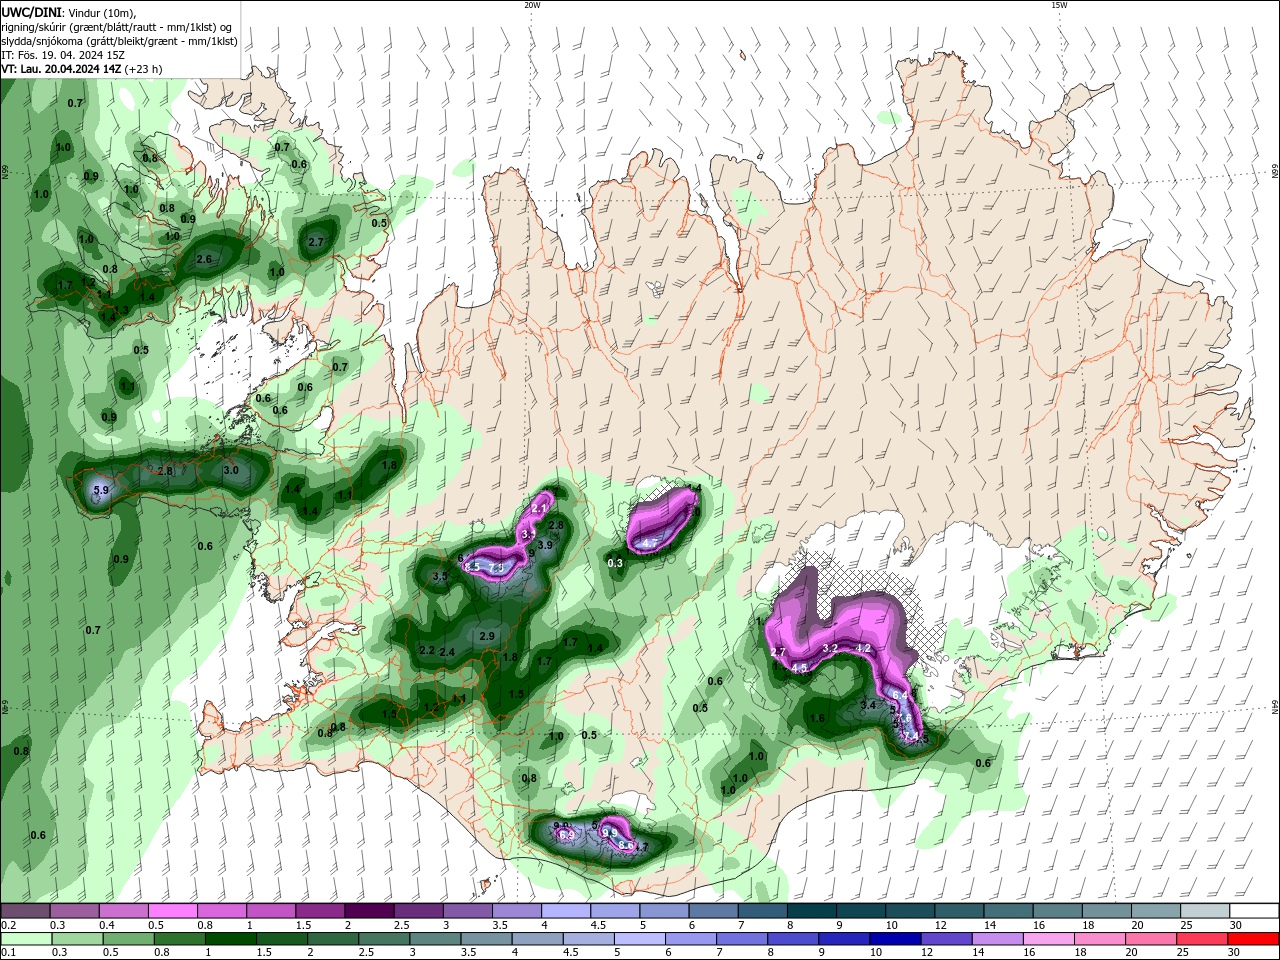Select the lavender snow legend swatch starting at 4
This screenshot has width=1280, height=960.
(566, 911)
